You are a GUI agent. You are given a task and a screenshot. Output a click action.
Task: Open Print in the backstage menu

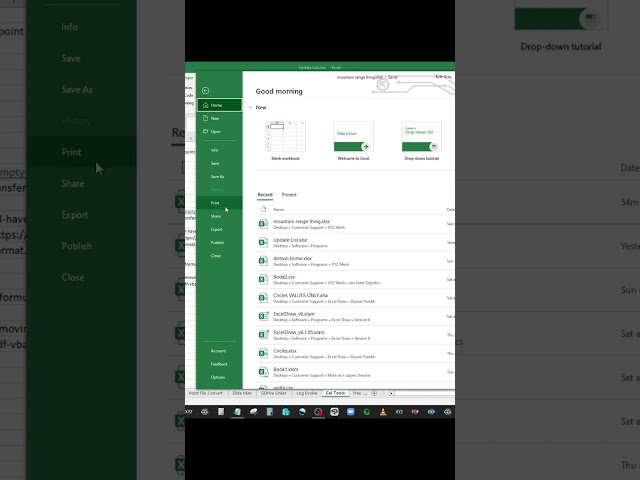[220, 203]
